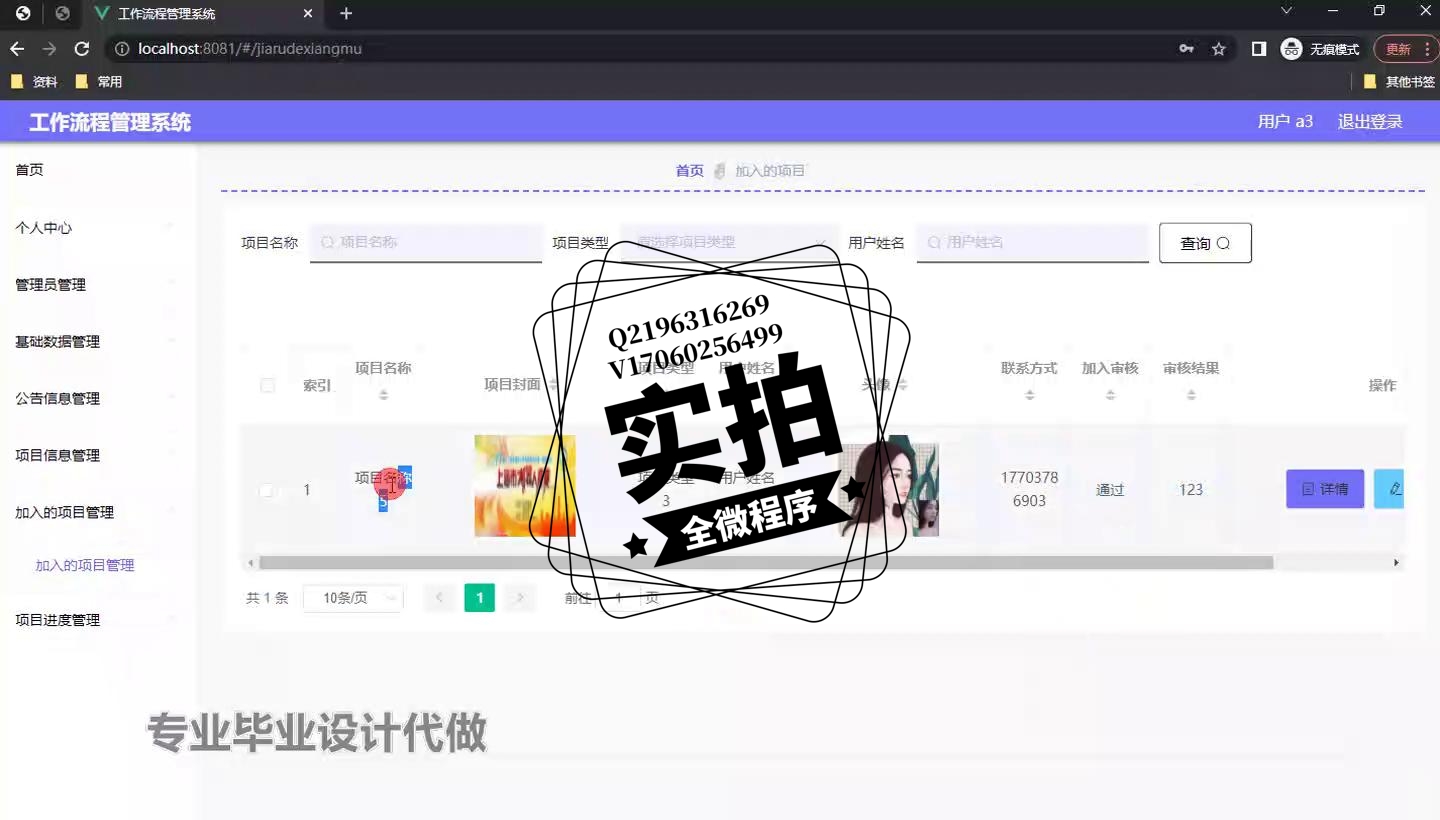Expand 基础数据管理 menu

tap(97, 342)
